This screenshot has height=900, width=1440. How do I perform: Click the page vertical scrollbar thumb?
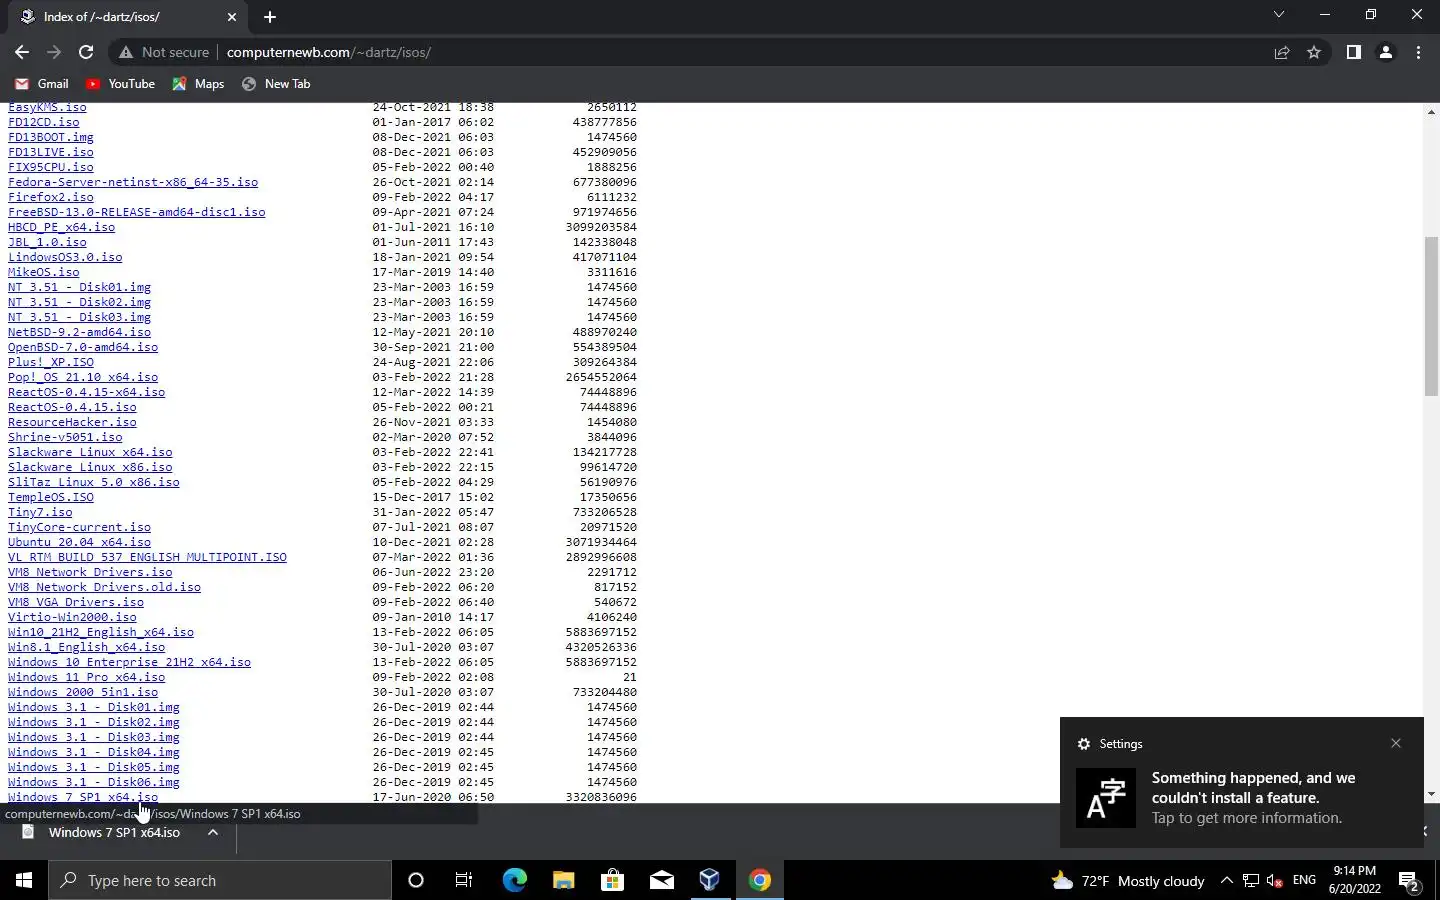[x=1431, y=316]
